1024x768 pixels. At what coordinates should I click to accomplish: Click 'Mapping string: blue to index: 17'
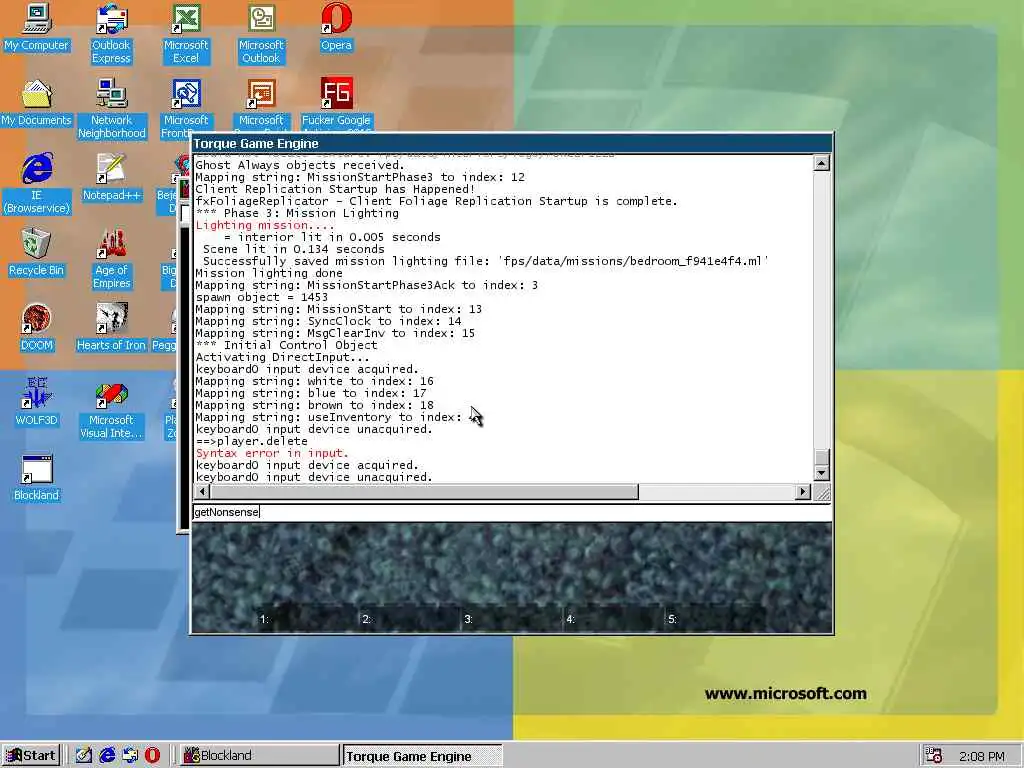[x=311, y=393]
